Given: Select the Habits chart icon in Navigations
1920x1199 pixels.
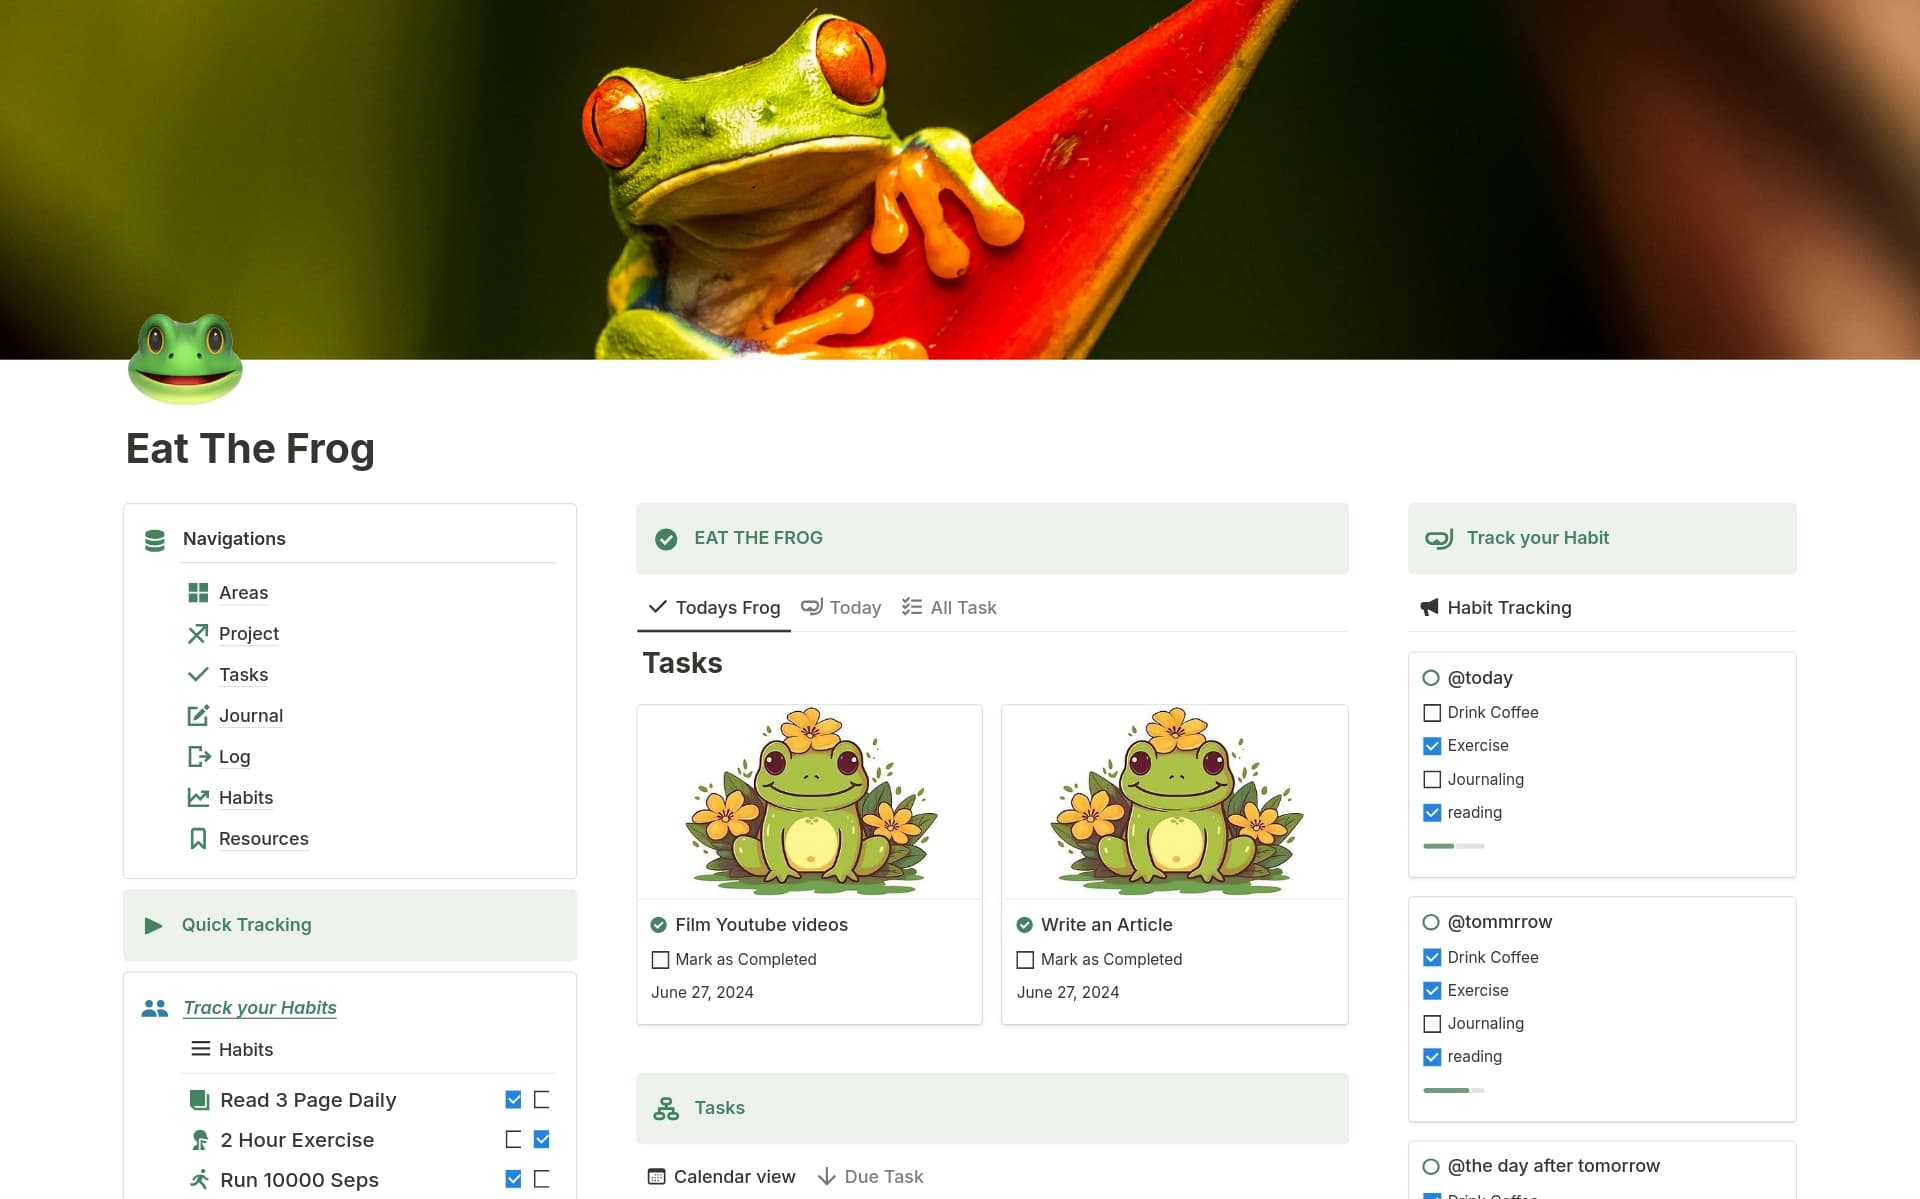Looking at the screenshot, I should click(198, 797).
